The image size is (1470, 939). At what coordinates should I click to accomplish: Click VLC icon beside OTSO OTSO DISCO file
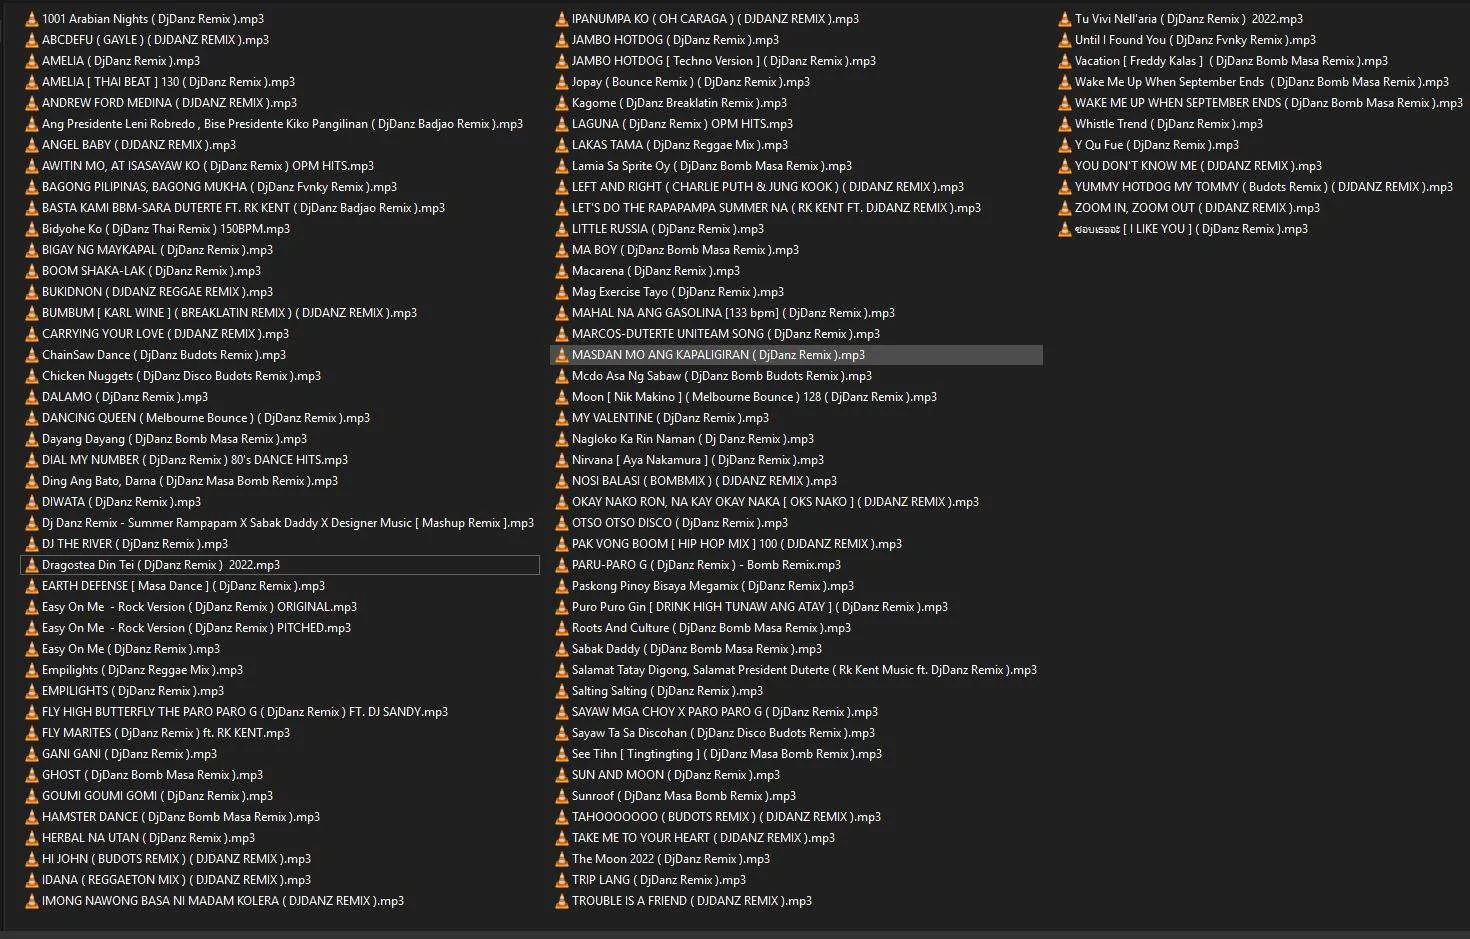point(562,523)
